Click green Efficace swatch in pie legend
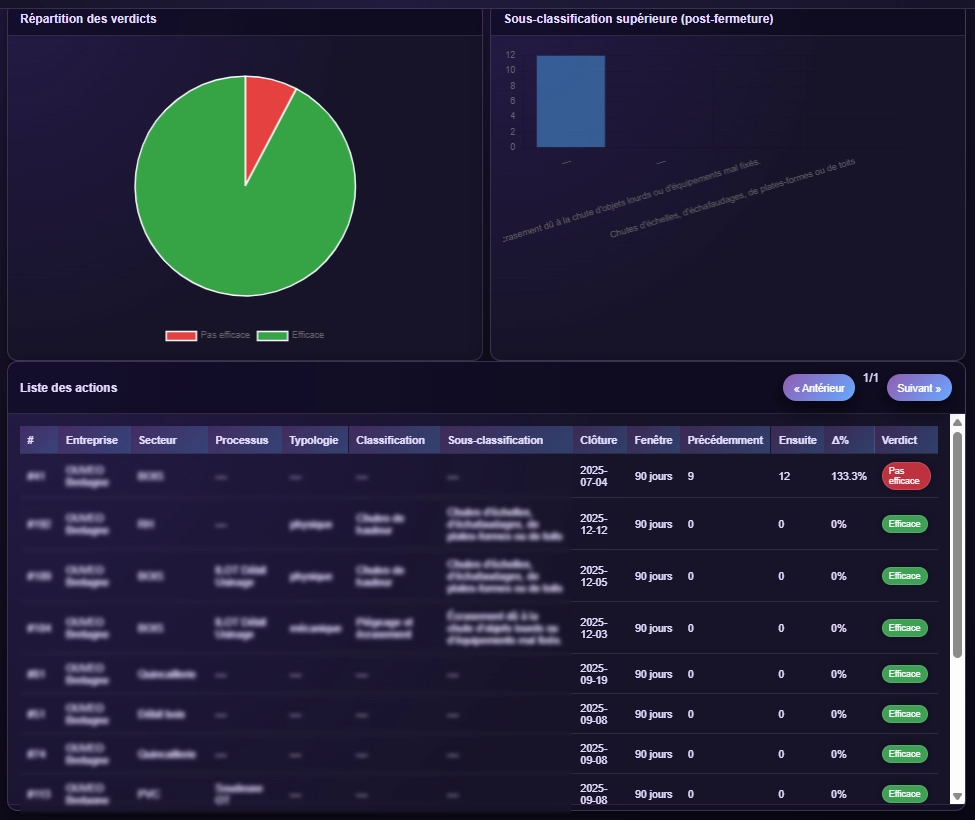975x820 pixels. coord(272,335)
